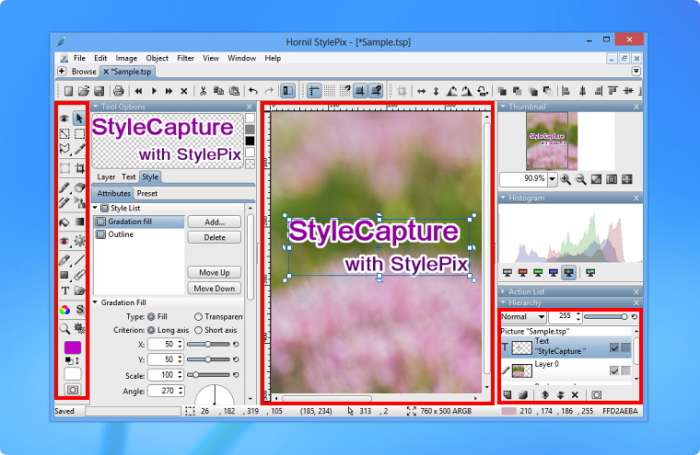Select the arrow pointer tool
The image size is (700, 455).
[x=80, y=118]
